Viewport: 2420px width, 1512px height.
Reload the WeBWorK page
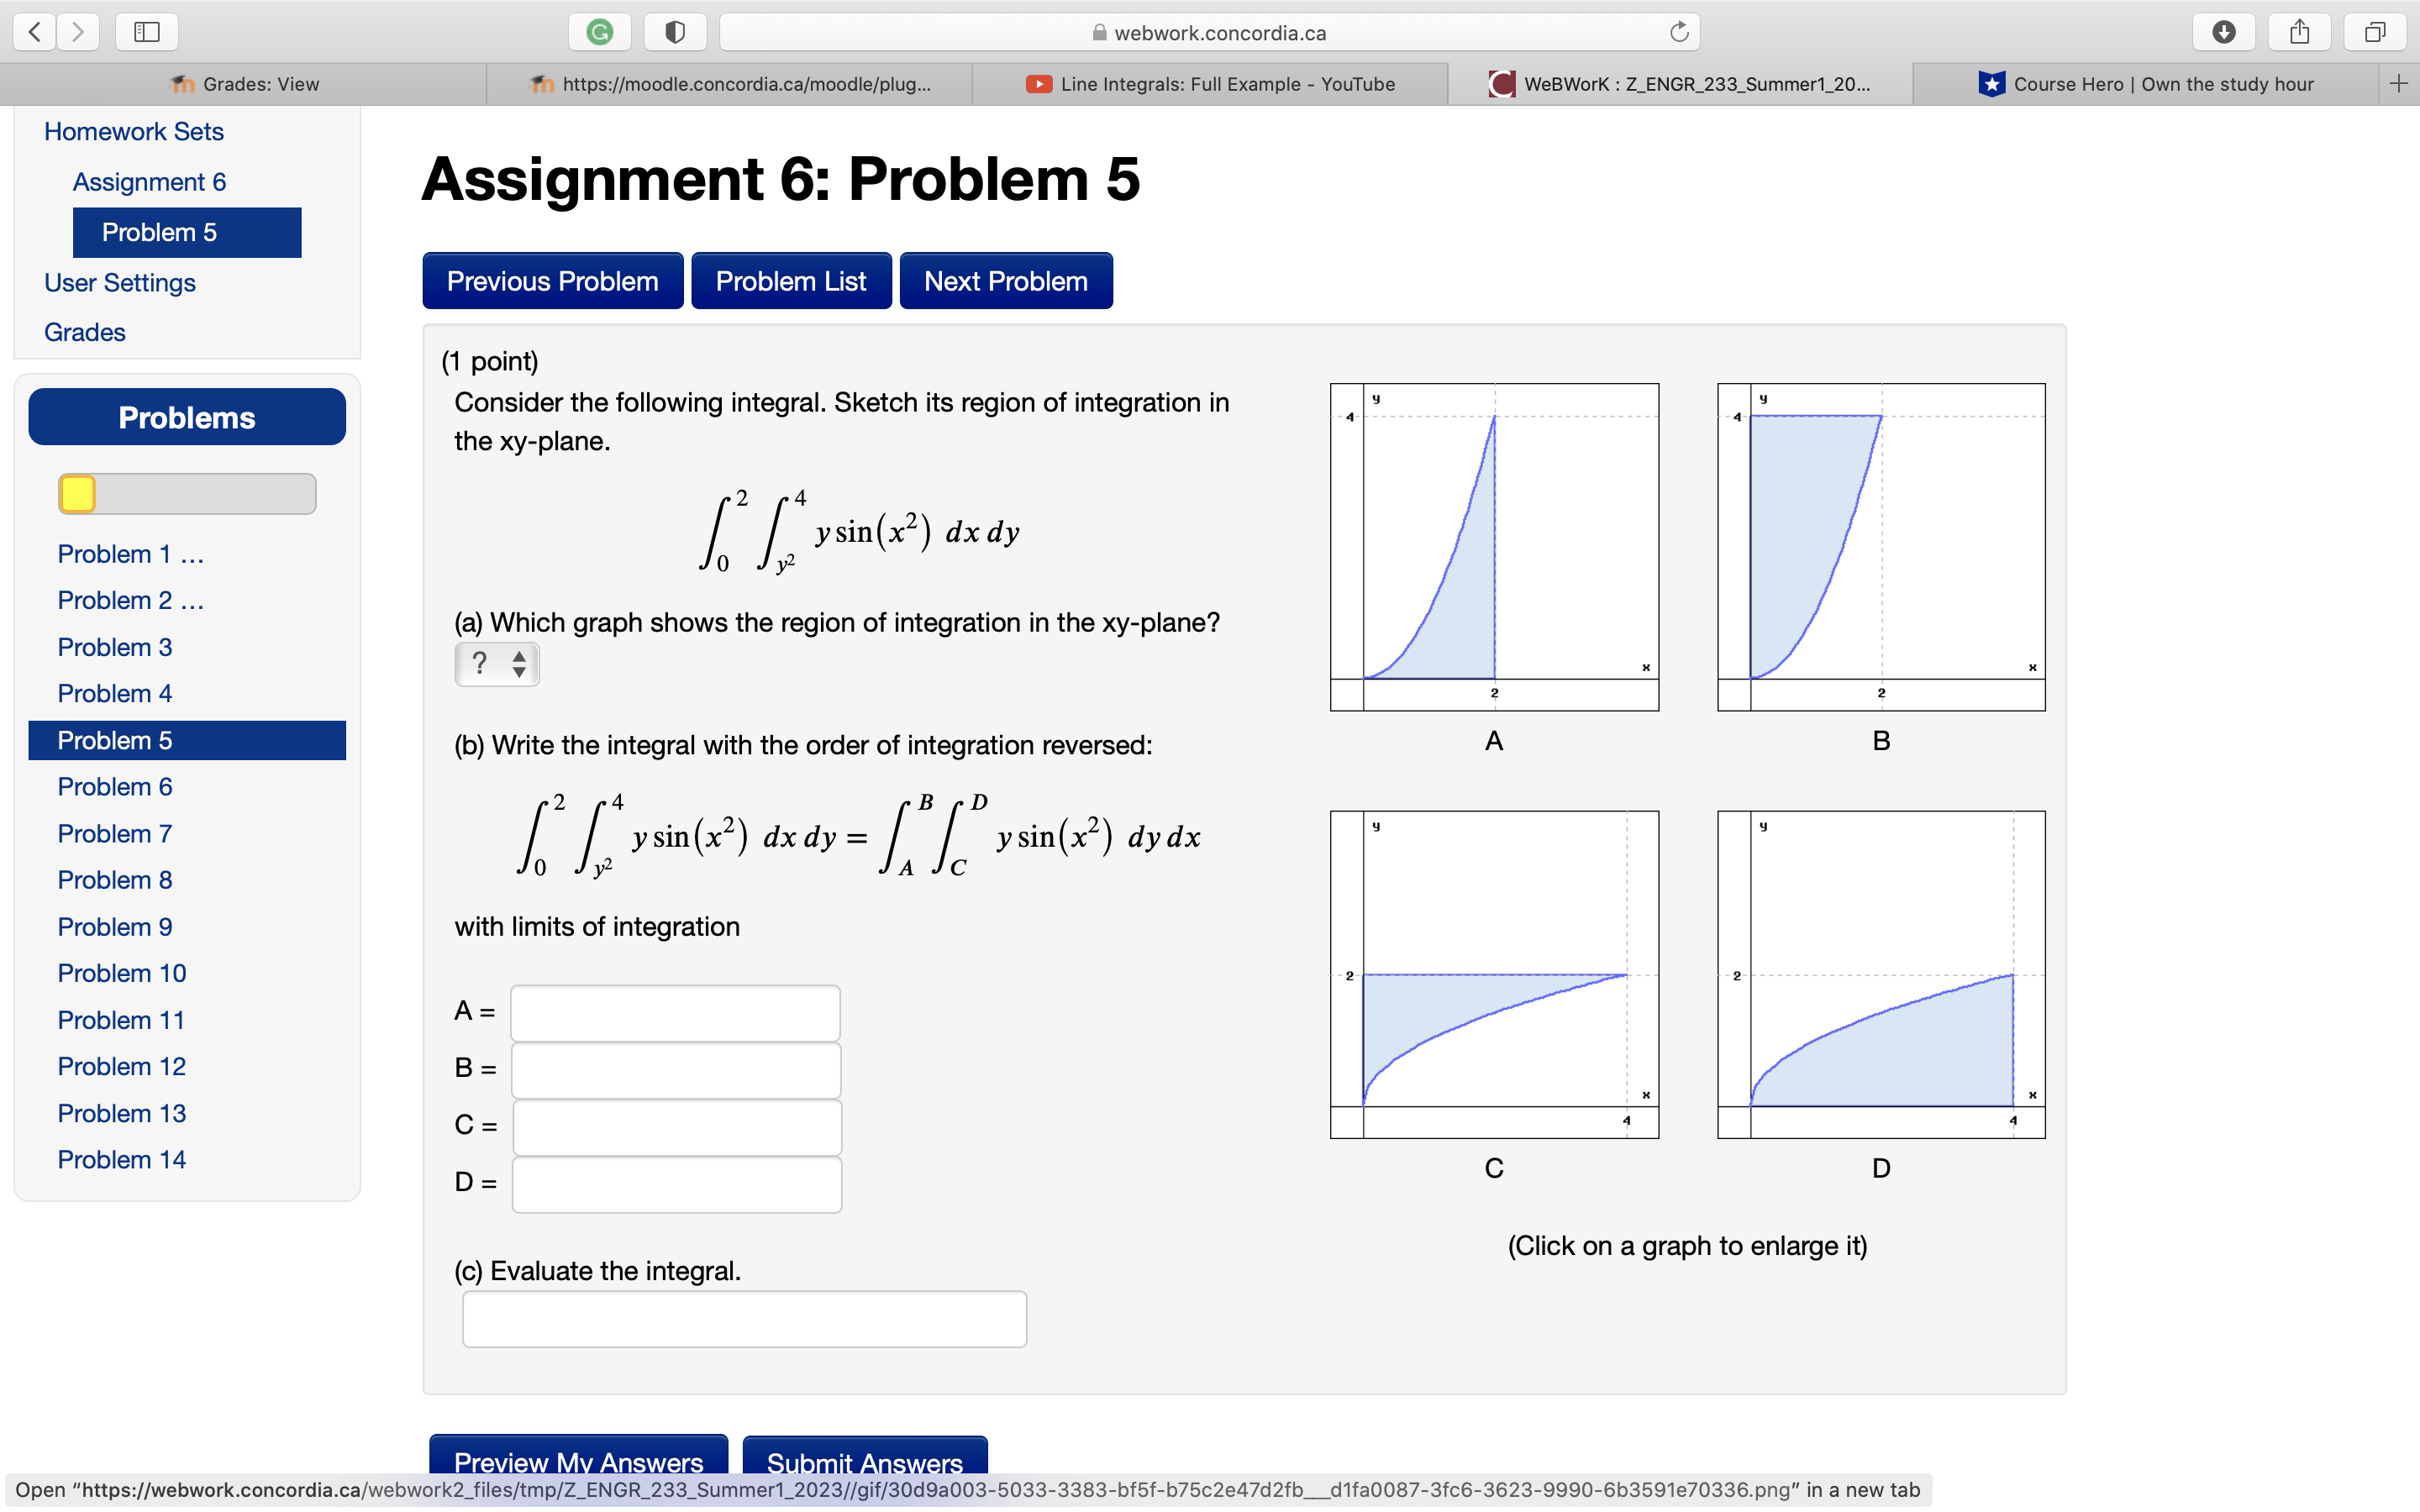click(1679, 31)
